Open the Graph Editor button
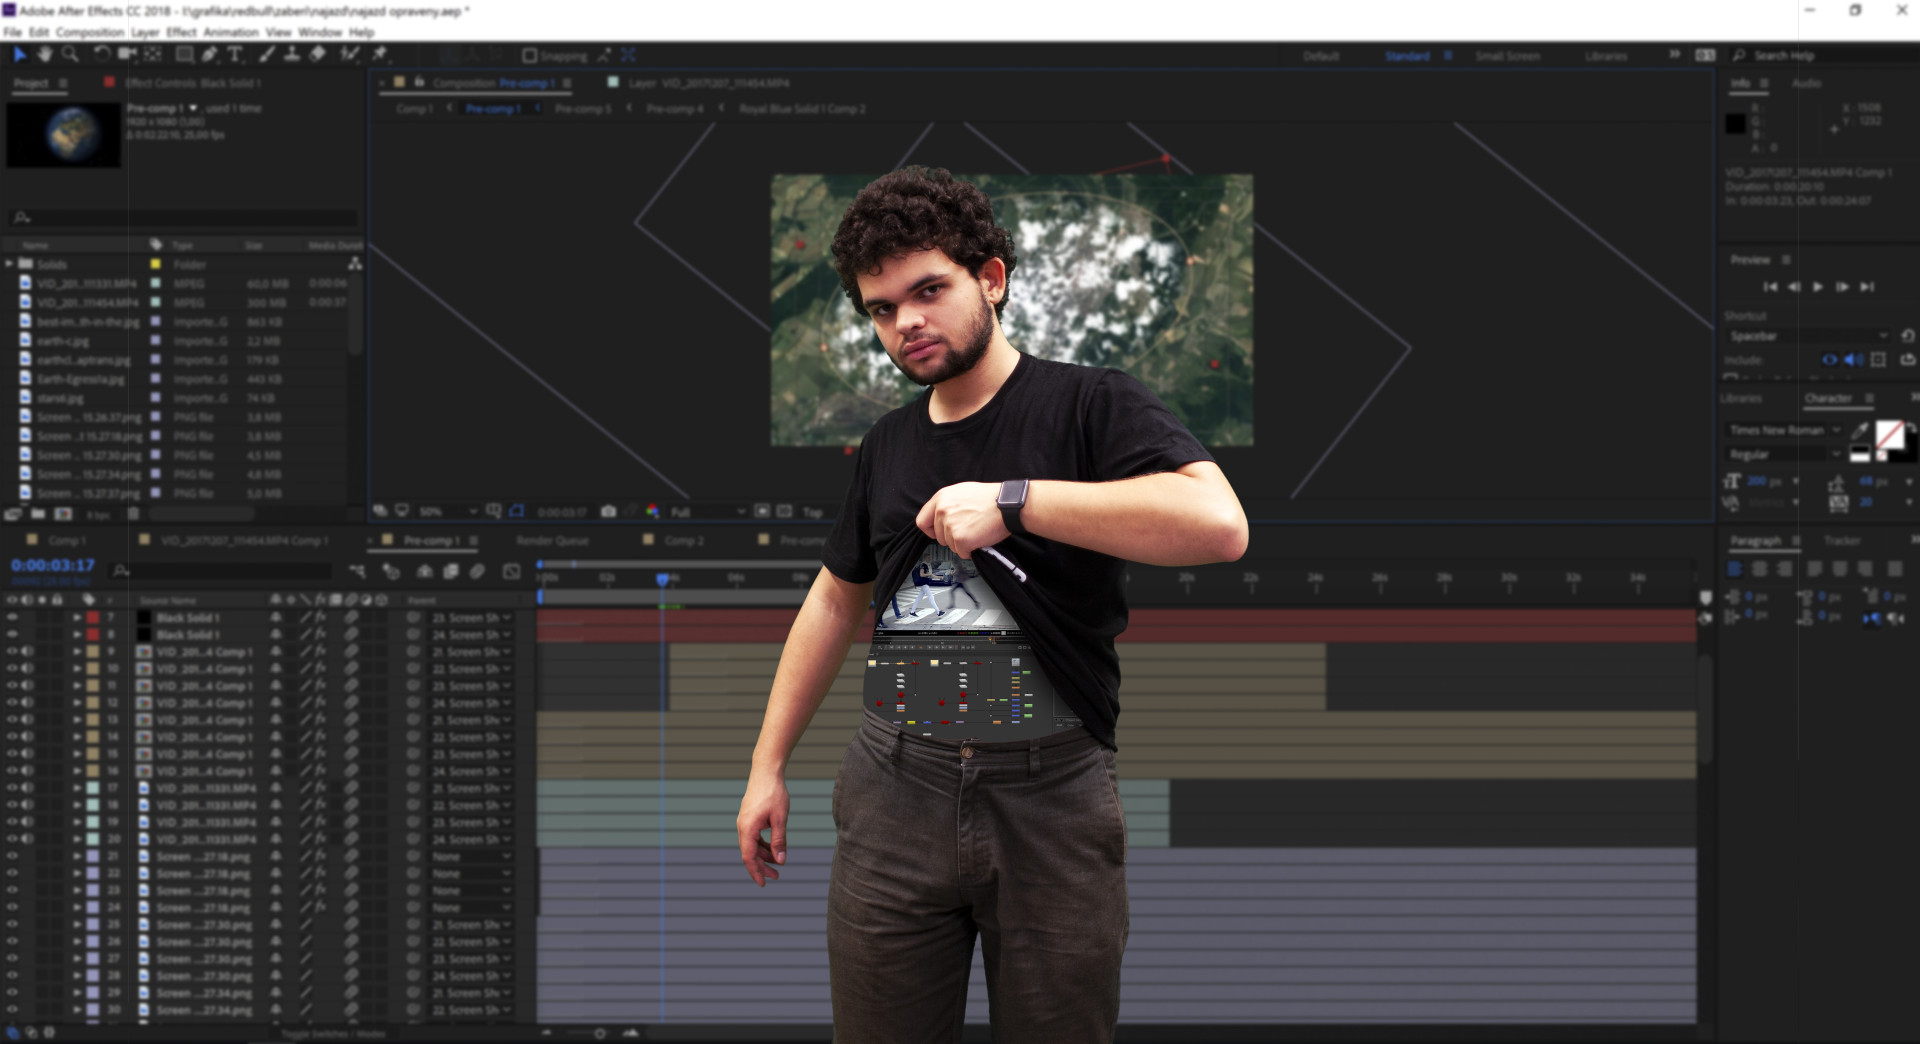Viewport: 1920px width, 1044px height. (x=512, y=571)
